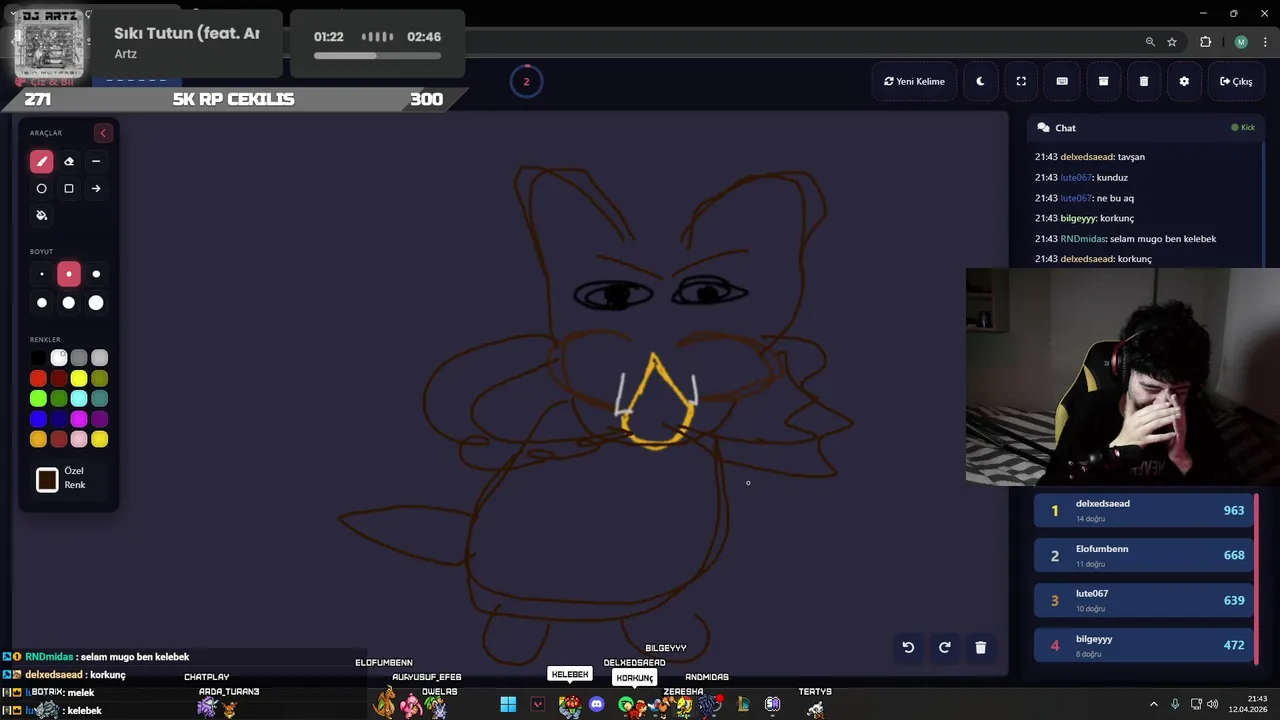
Task: Undo the last stroke
Action: coord(908,647)
